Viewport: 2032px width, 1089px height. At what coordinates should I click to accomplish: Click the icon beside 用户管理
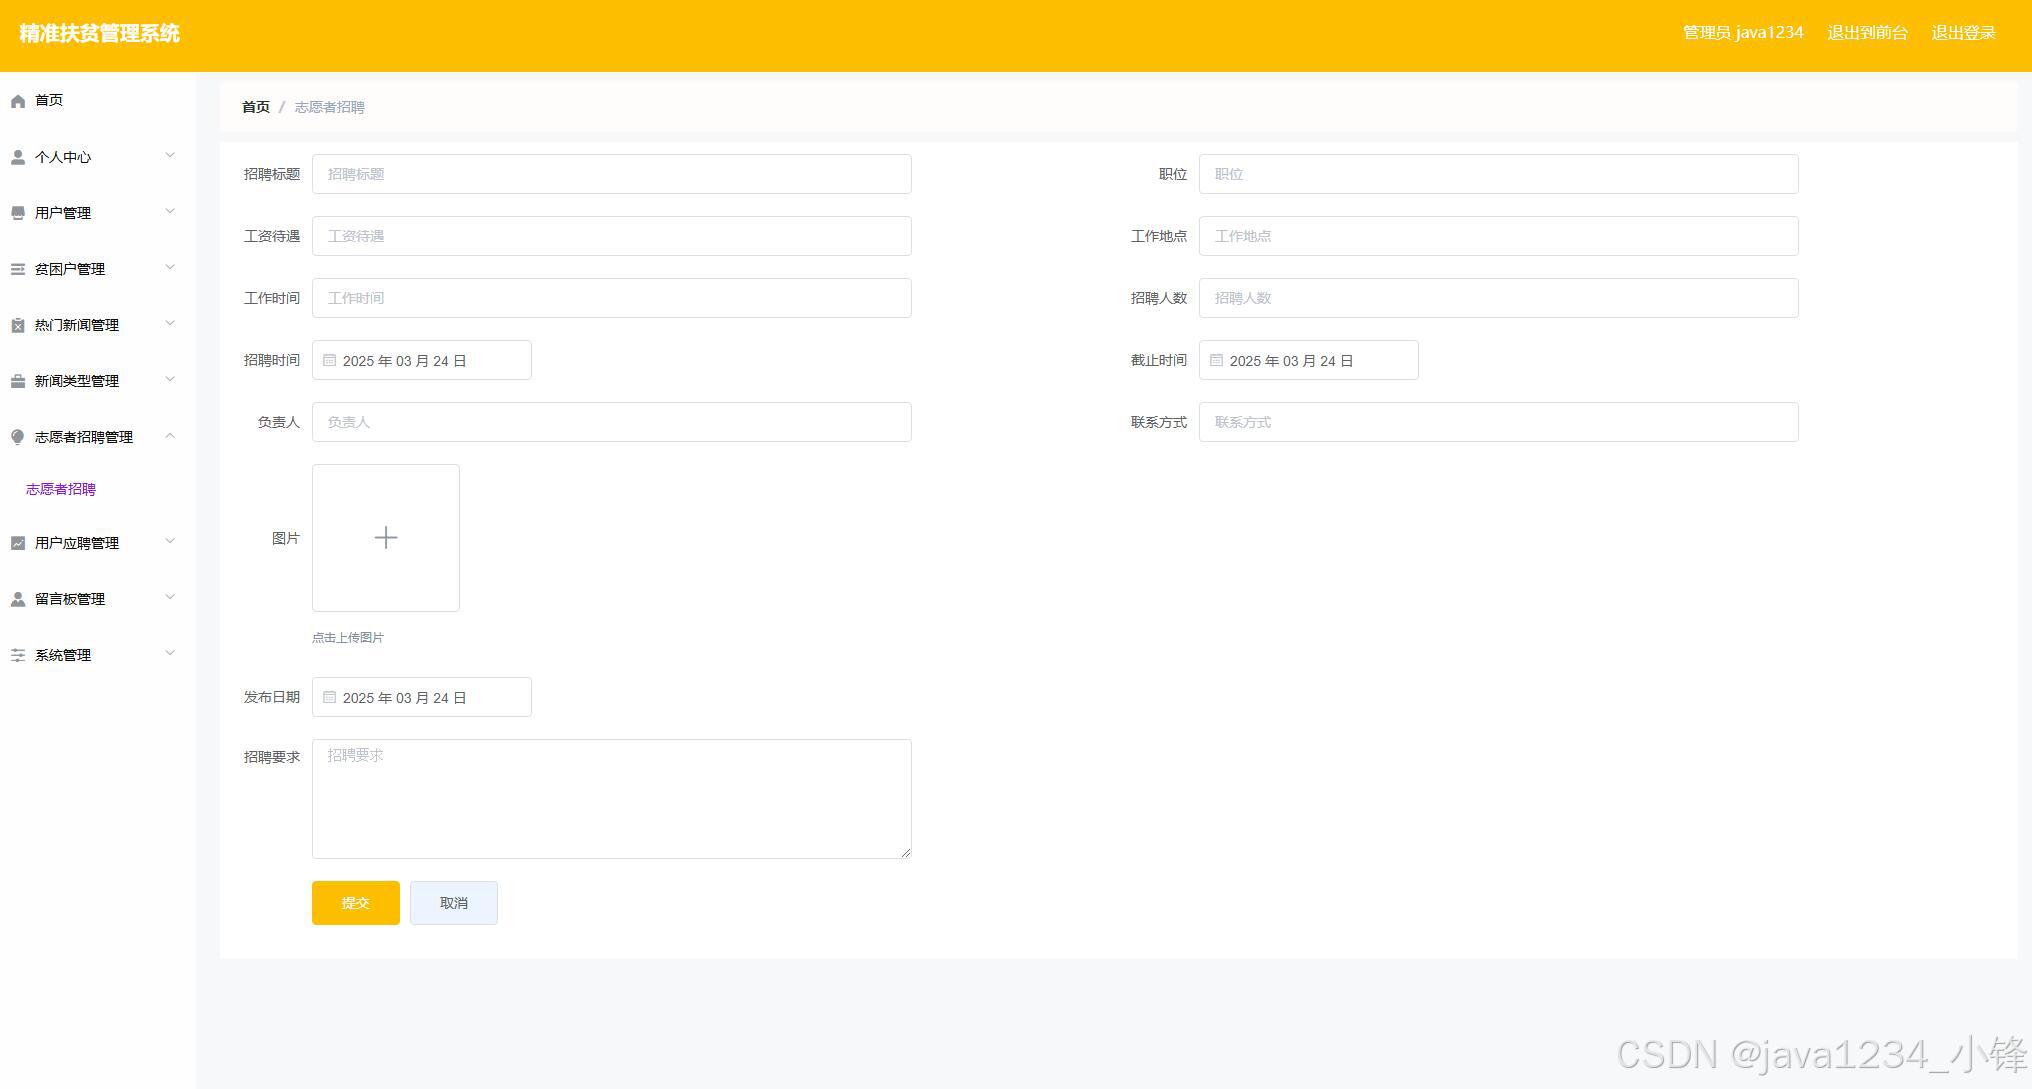pos(18,213)
